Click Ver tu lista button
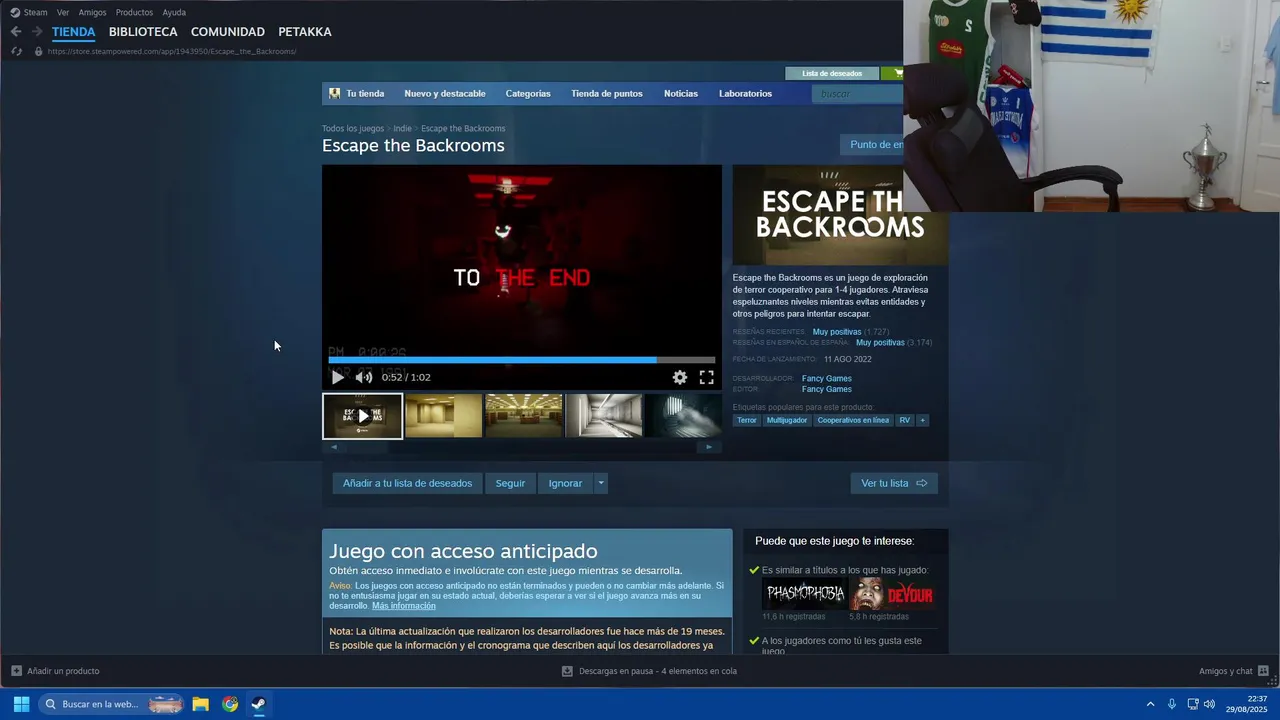 pyautogui.click(x=894, y=483)
